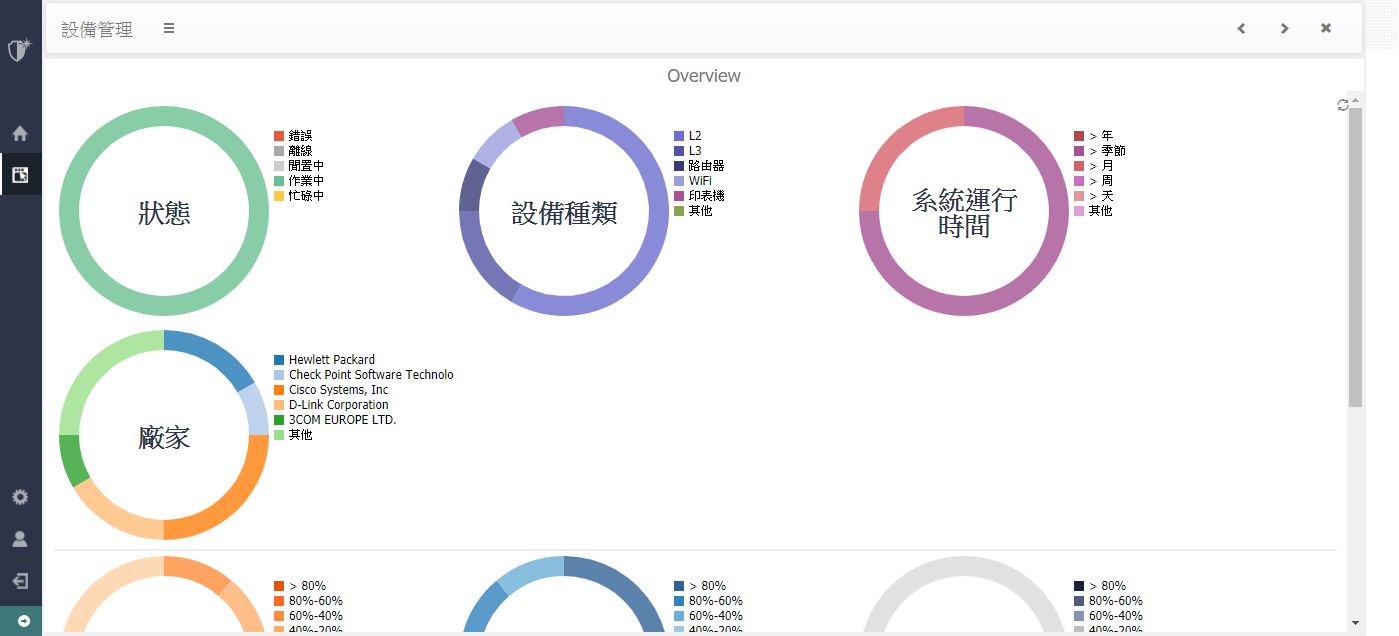The image size is (1399, 636).
Task: Toggle the WiFi legend entry in device types
Action: point(699,181)
